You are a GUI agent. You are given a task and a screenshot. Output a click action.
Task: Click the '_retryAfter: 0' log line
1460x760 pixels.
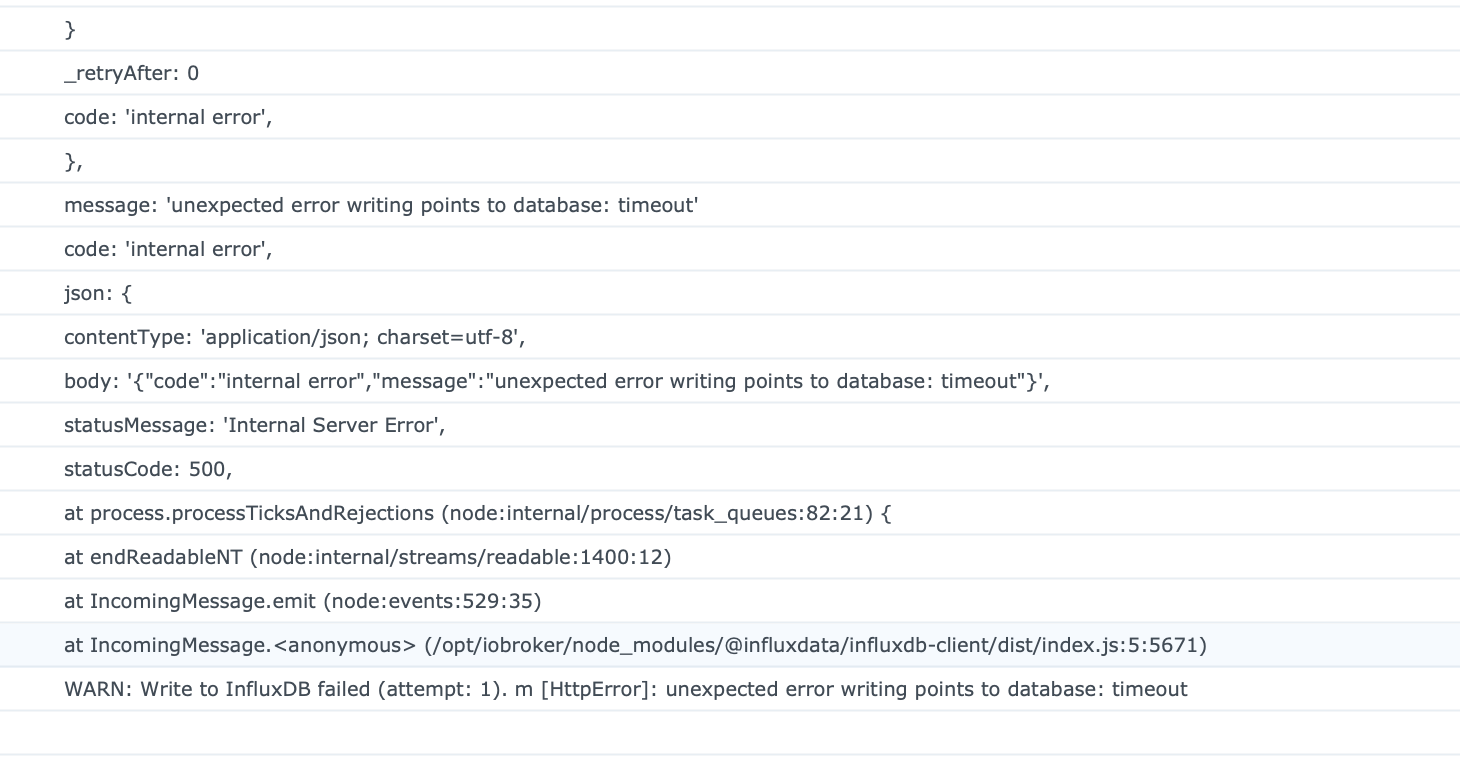tap(131, 73)
